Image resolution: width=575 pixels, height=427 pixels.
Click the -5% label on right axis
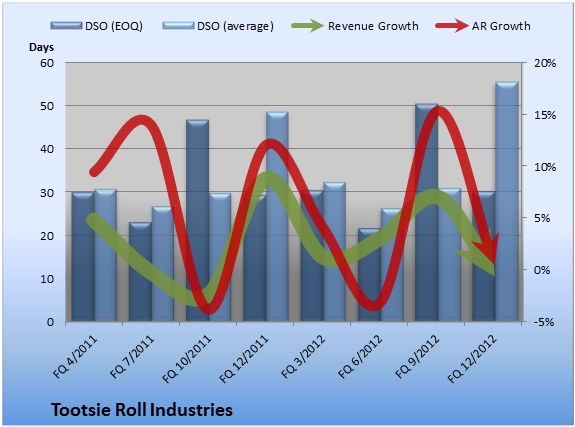tap(544, 322)
